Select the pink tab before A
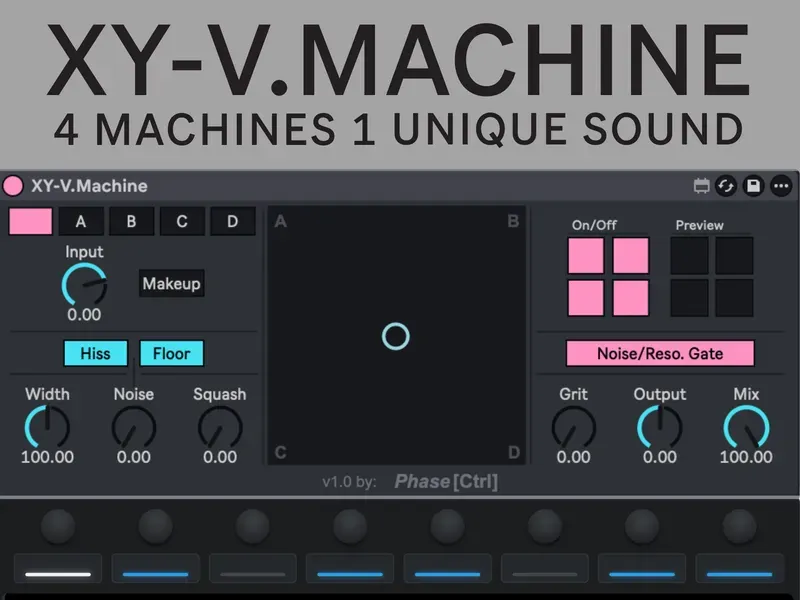This screenshot has height=600, width=800. point(31,221)
